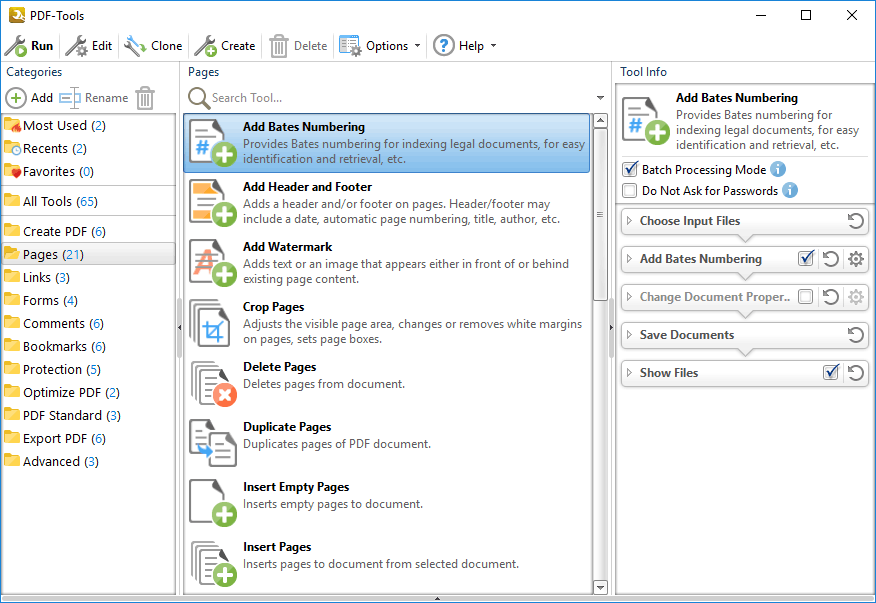Viewport: 876px width, 603px height.
Task: Click the Search Tool input field
Action: click(399, 98)
